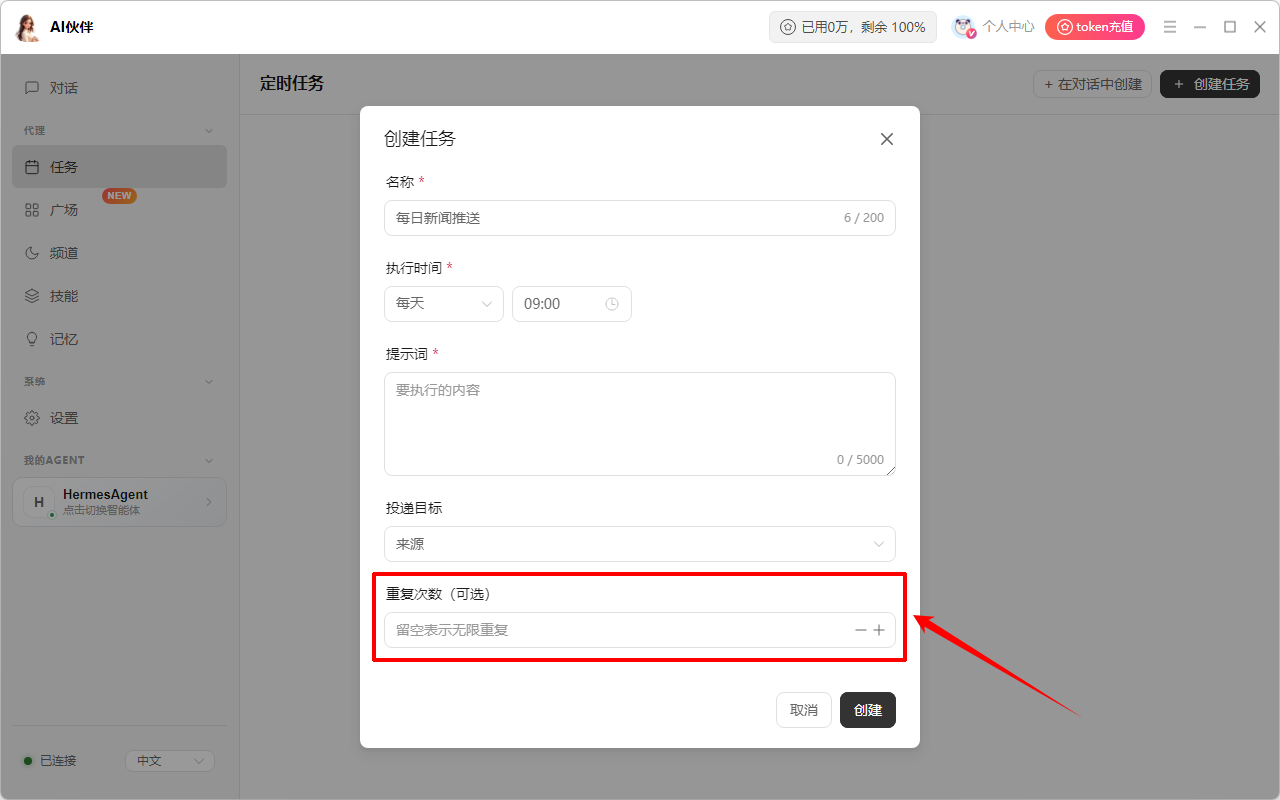Click the 09:00 time input
The image size is (1280, 800).
pyautogui.click(x=572, y=304)
